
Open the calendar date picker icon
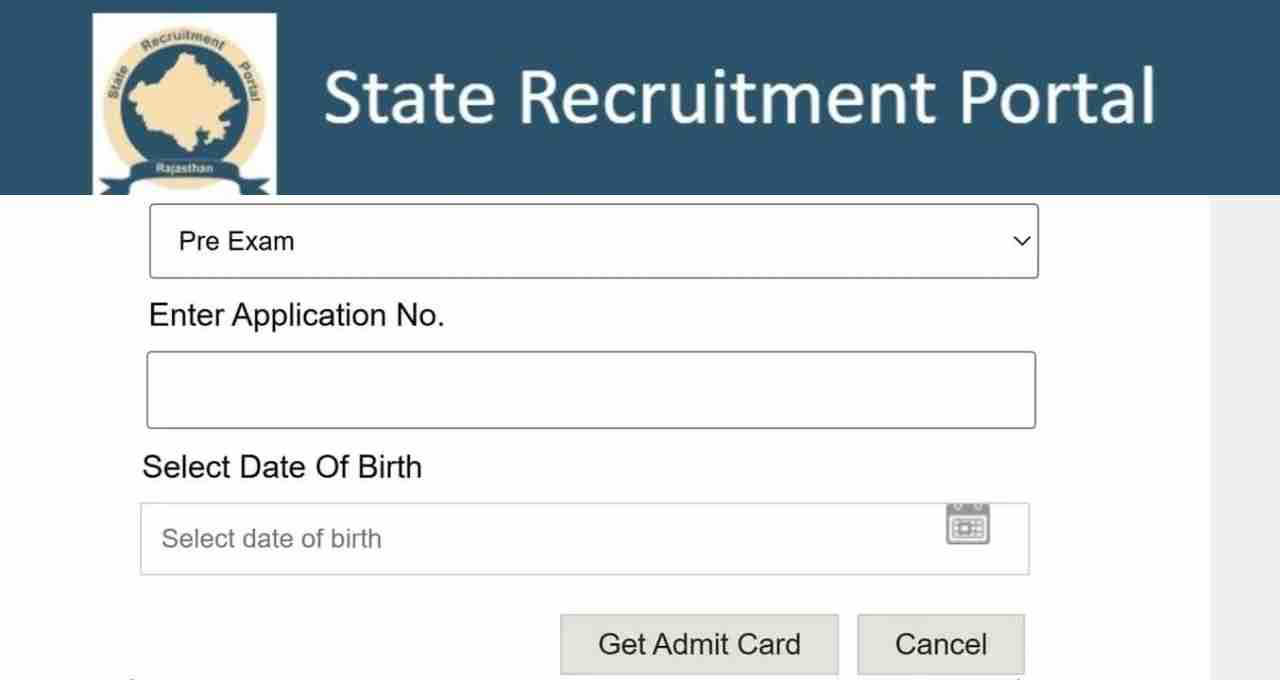point(968,525)
